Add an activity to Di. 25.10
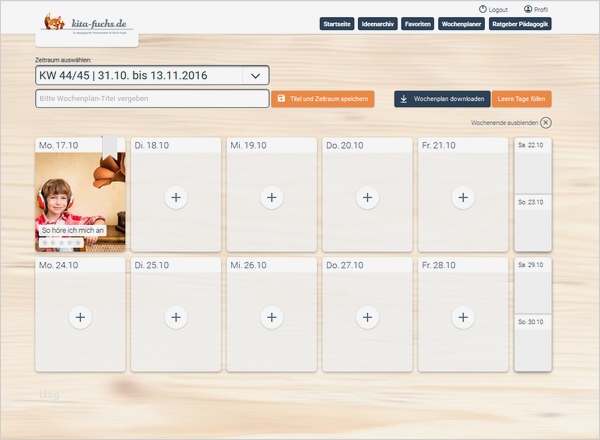This screenshot has height=440, width=600. [176, 317]
